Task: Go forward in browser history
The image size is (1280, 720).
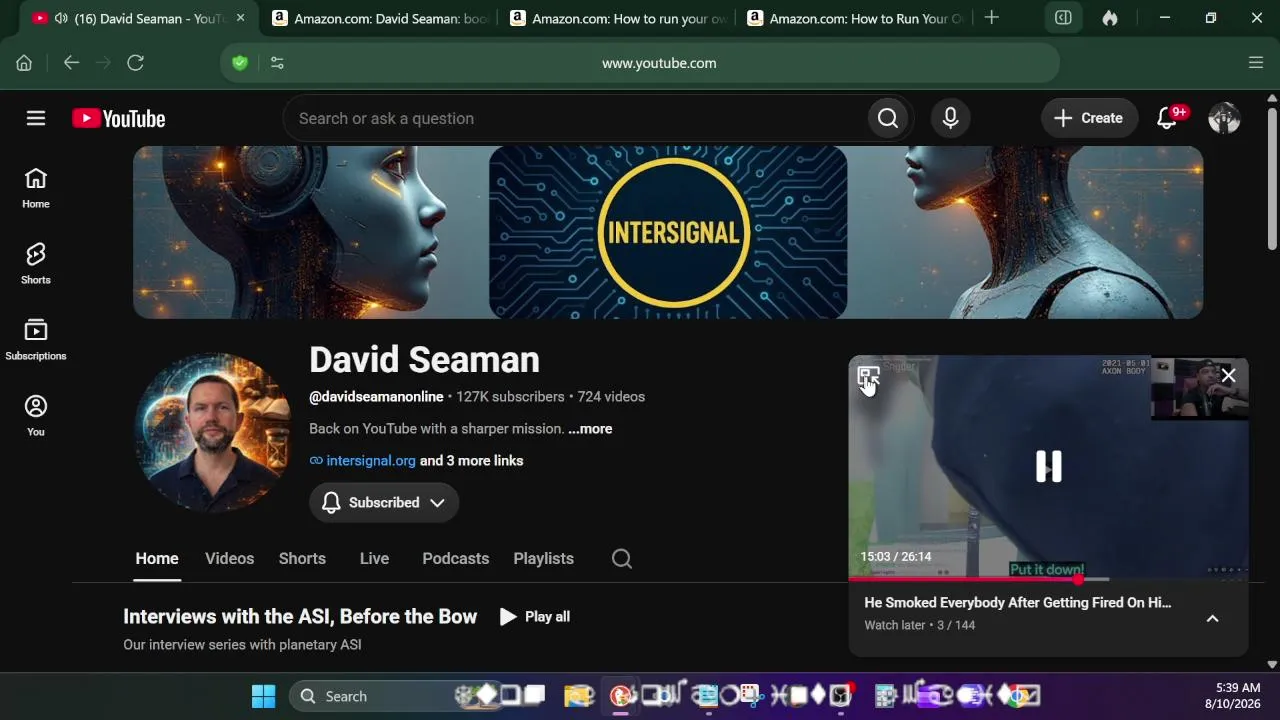Action: (103, 63)
